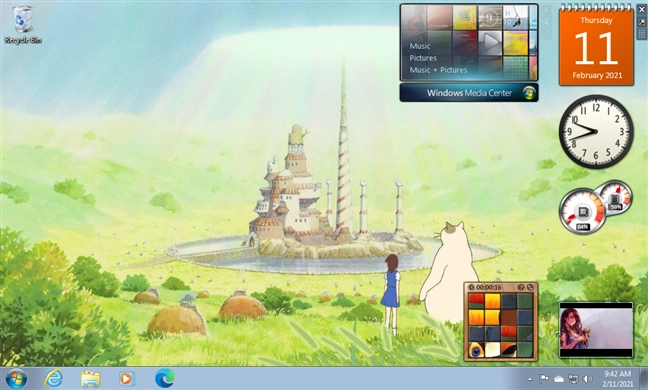Click the volume speaker tray icon
Screen dimensions: 648x390
pyautogui.click(x=587, y=378)
